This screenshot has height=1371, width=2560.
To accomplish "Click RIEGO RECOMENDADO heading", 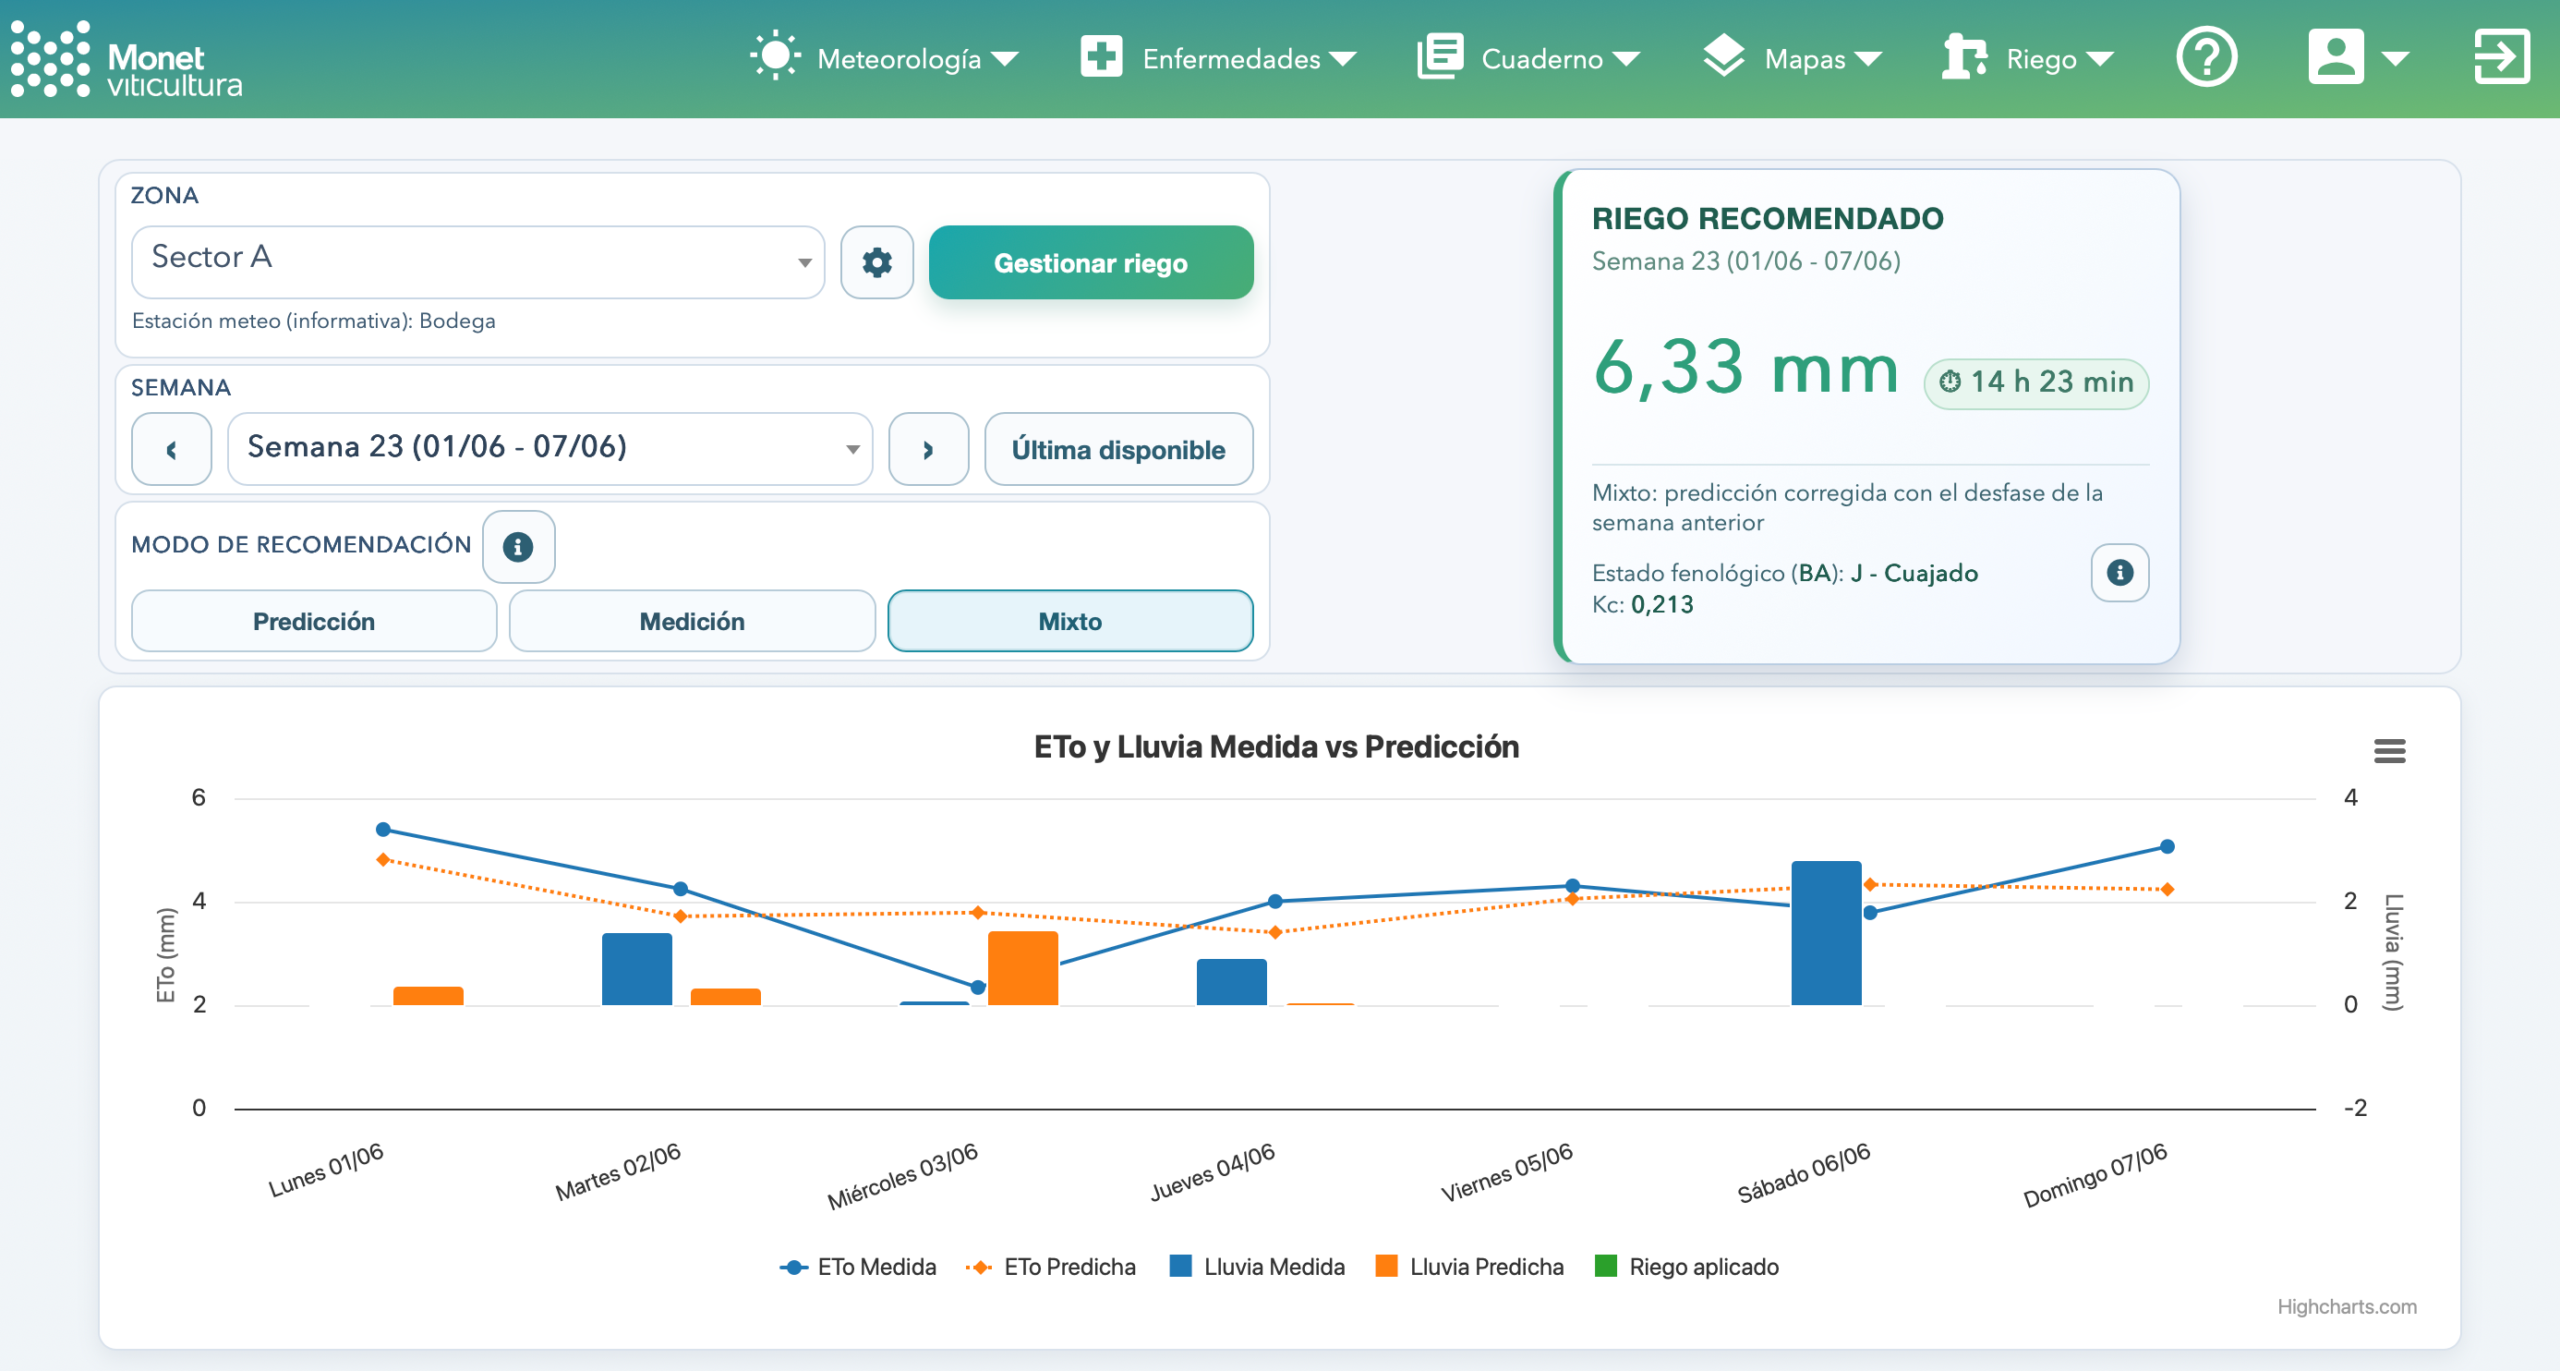I will coord(1767,218).
